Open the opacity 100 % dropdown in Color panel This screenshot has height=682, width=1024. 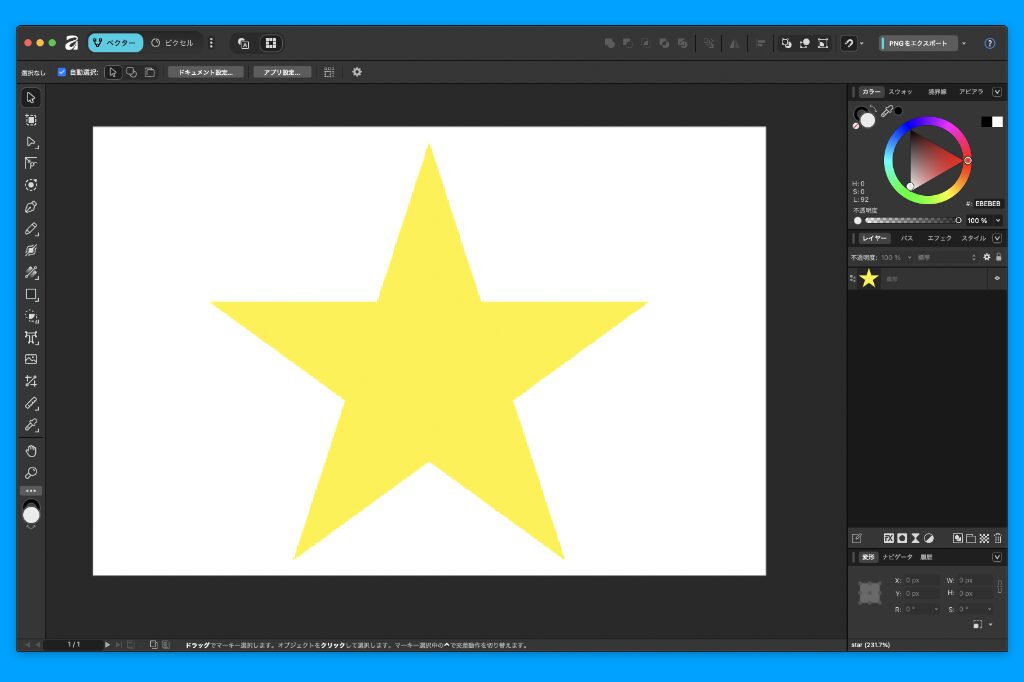[x=997, y=220]
